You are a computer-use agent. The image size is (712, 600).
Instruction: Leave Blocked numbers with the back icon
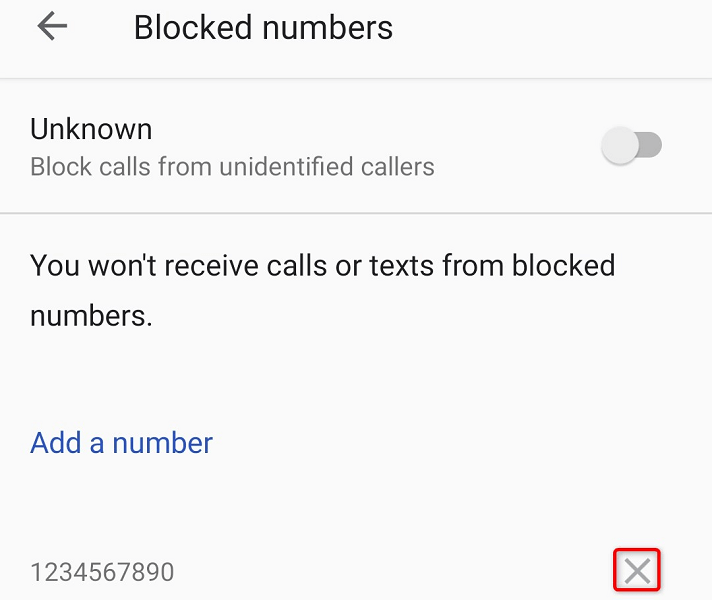click(52, 26)
